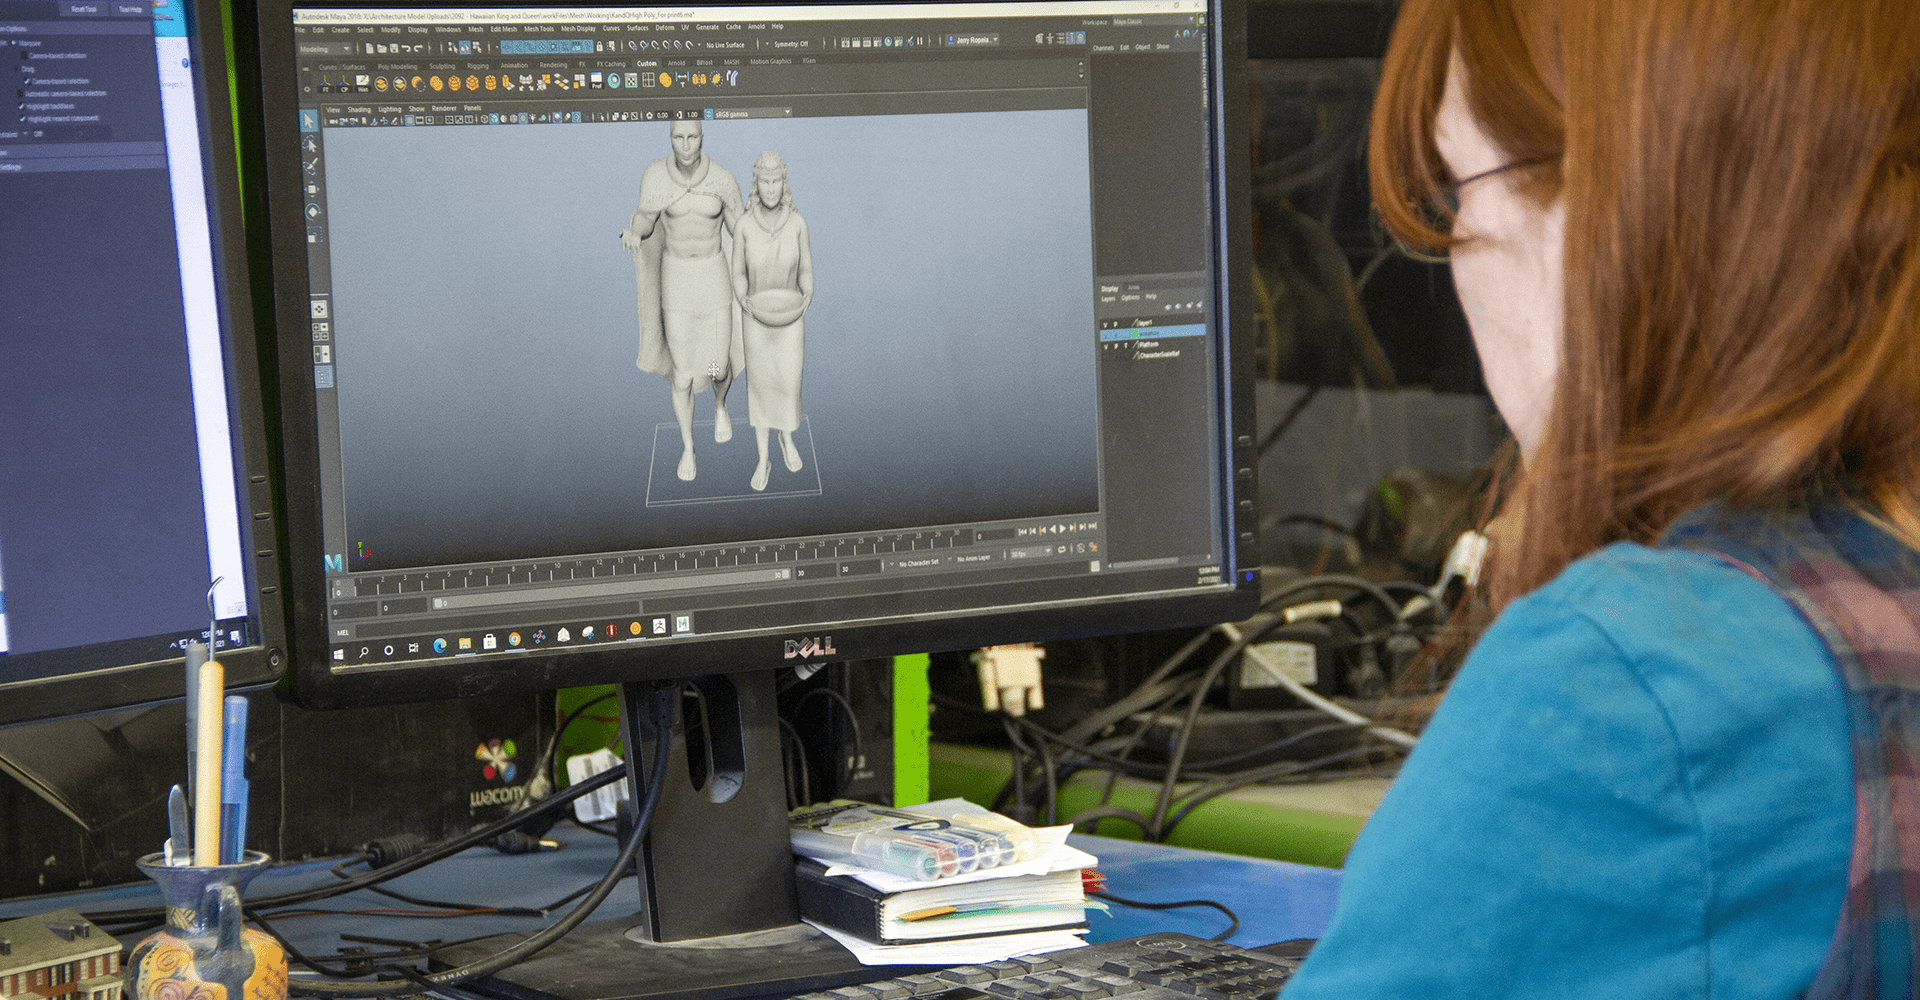Screen dimensions: 1920x1000
Task: Click the FT shelf icon
Action: pos(326,82)
